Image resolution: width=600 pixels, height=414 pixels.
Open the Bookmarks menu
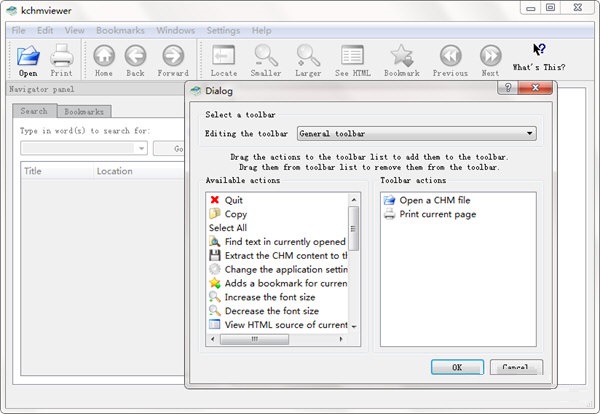pyautogui.click(x=120, y=30)
